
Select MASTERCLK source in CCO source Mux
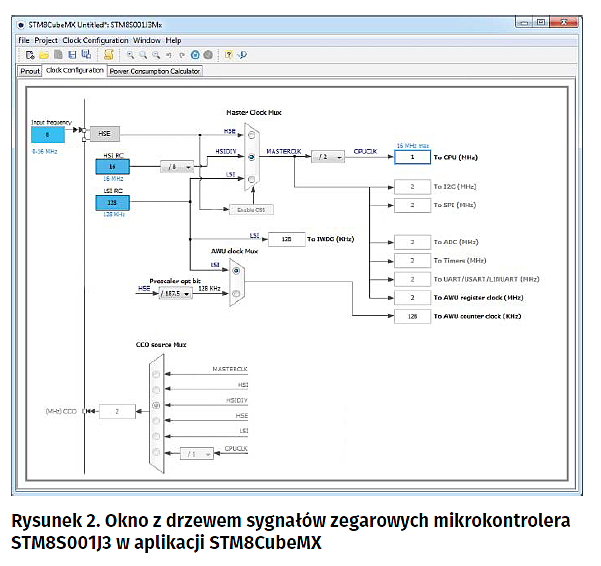(x=155, y=373)
